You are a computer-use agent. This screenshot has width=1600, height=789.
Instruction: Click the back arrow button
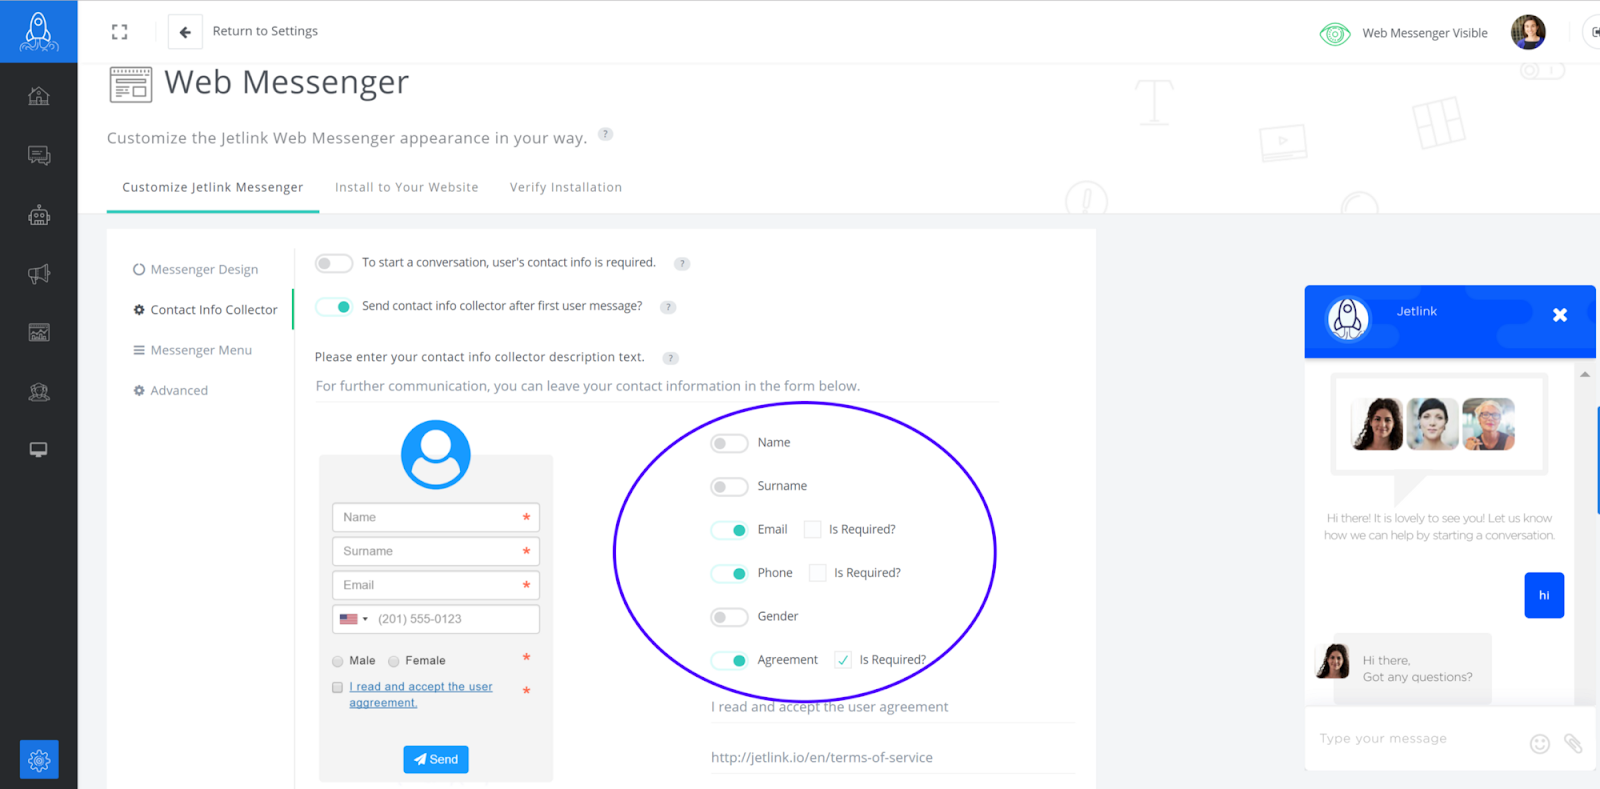click(185, 32)
